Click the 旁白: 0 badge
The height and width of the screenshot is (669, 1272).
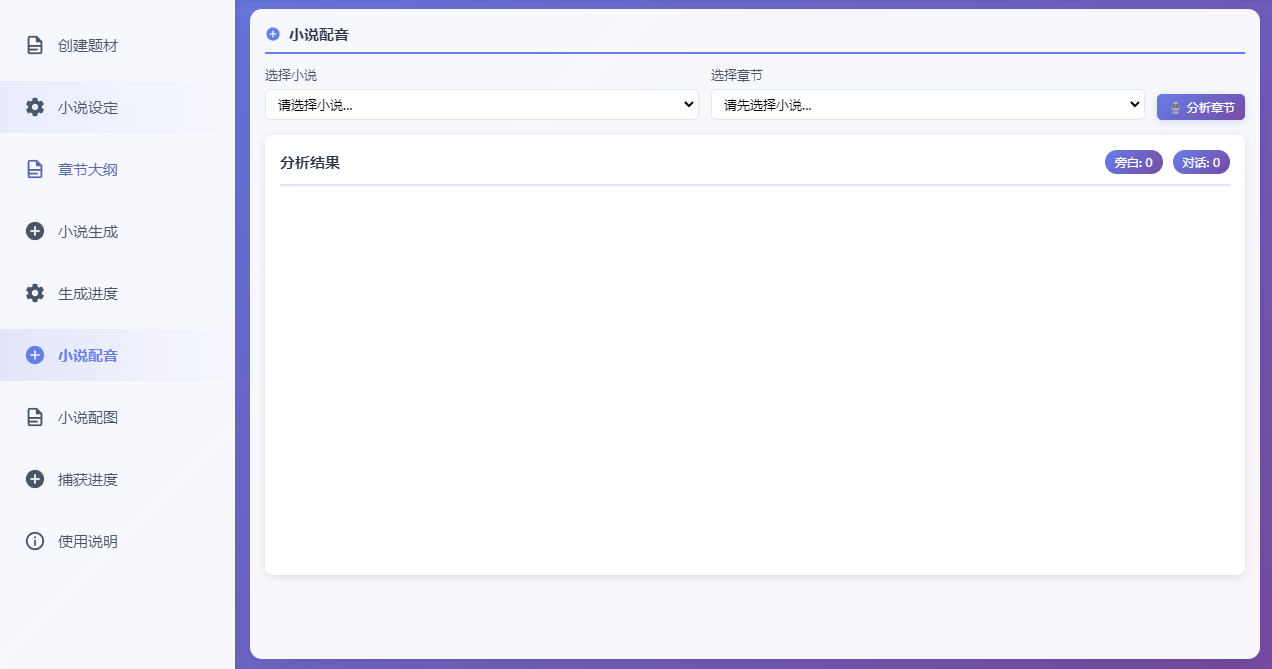tap(1133, 162)
